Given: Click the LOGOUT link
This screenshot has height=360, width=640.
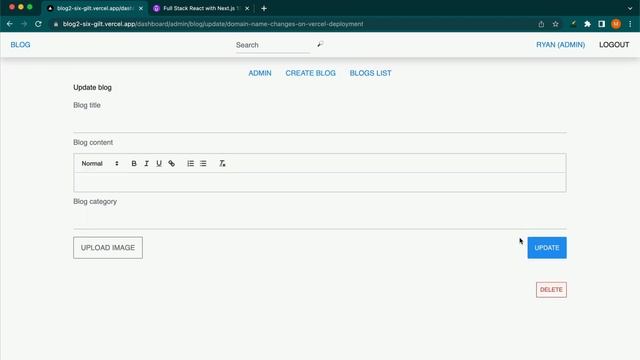Looking at the screenshot, I should [614, 45].
